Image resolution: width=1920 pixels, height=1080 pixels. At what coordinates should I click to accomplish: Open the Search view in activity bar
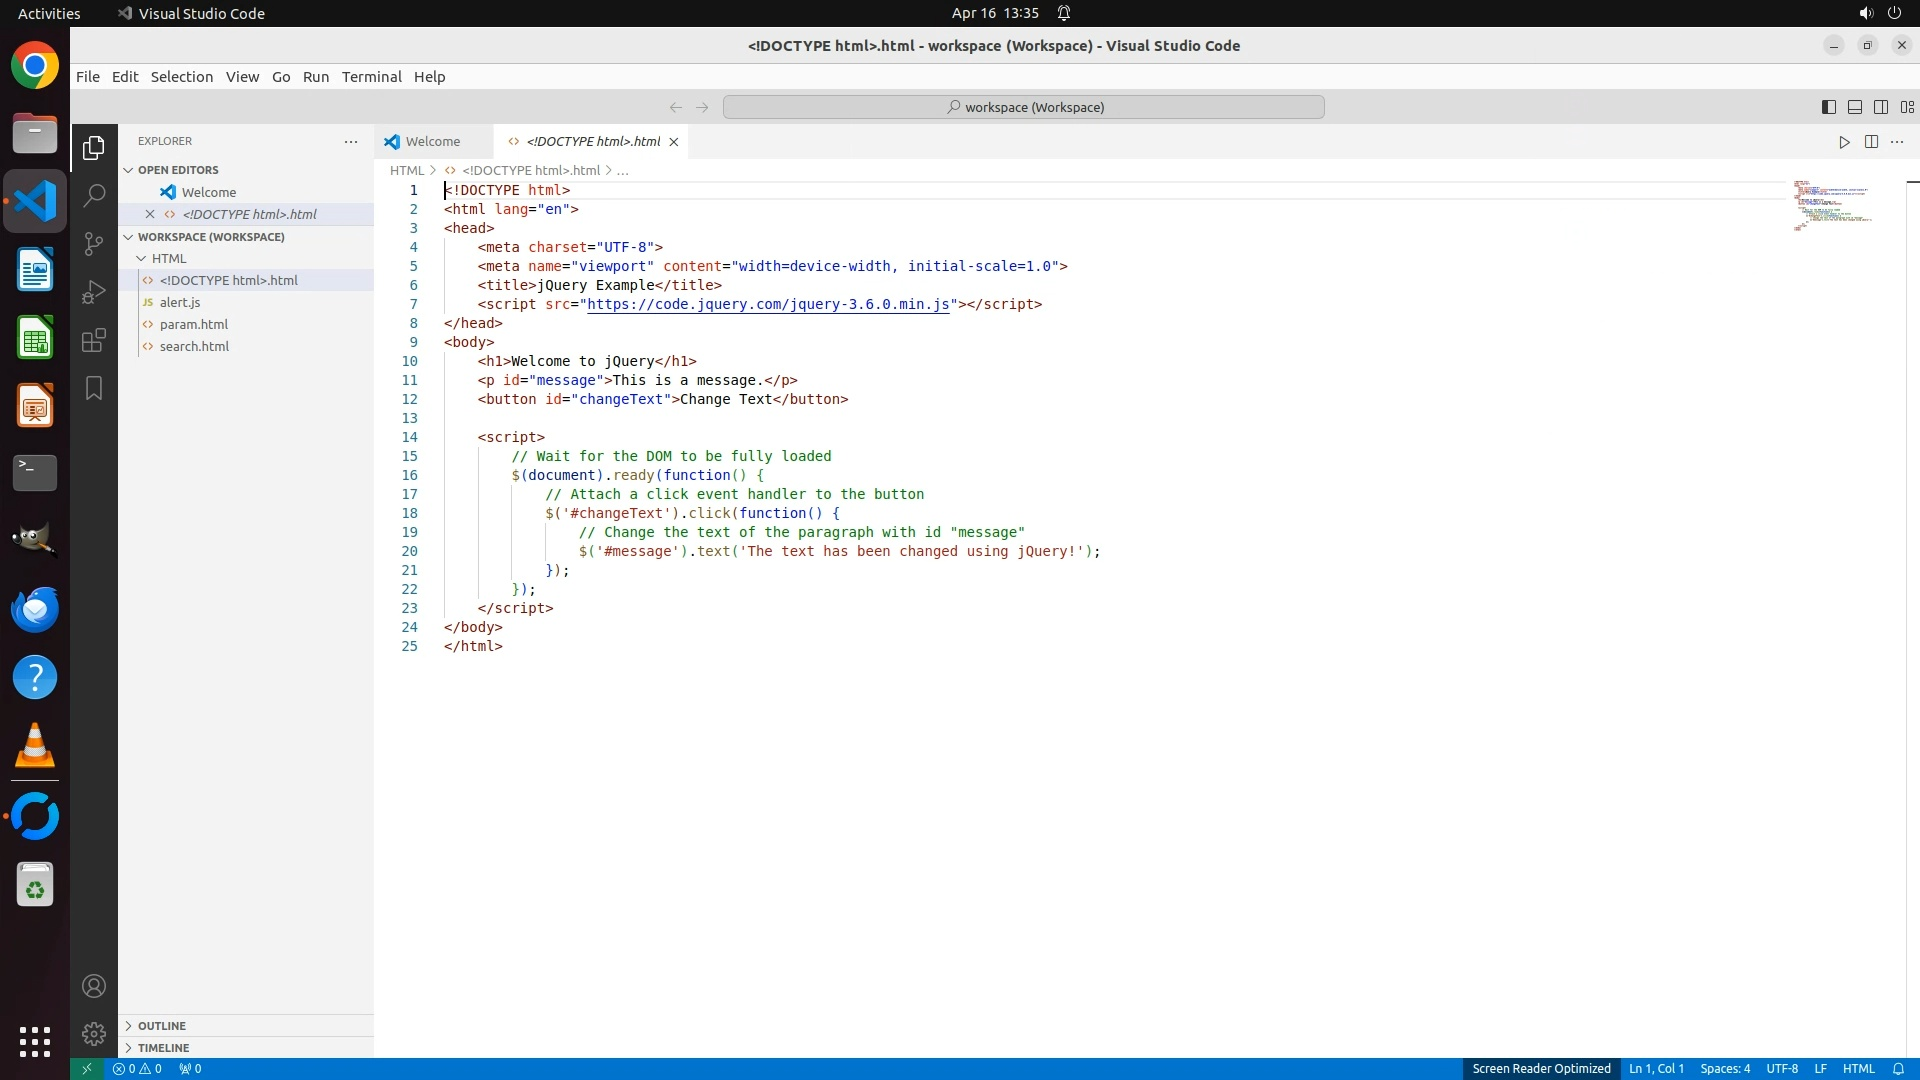(94, 196)
